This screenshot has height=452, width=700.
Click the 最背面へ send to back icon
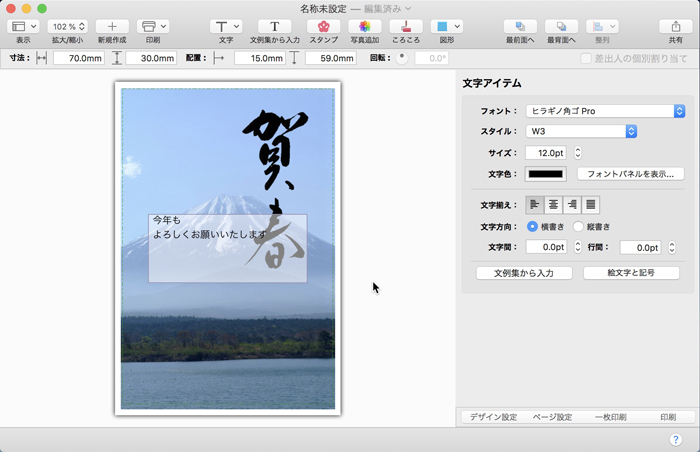pyautogui.click(x=561, y=26)
